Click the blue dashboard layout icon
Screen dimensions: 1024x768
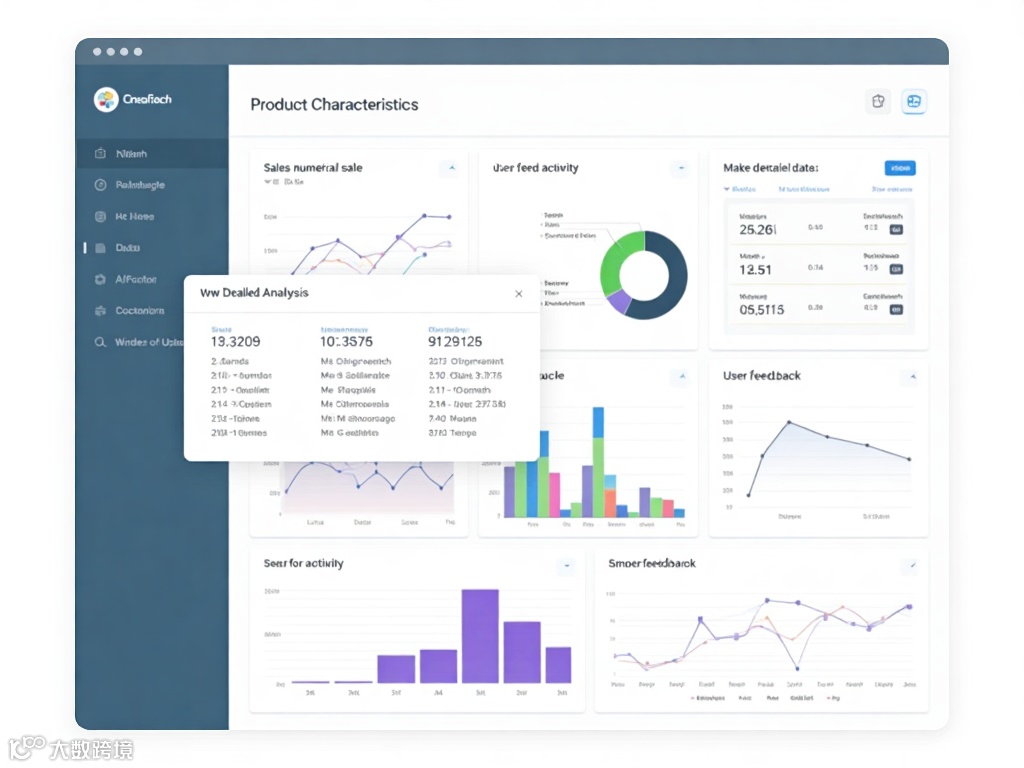914,101
